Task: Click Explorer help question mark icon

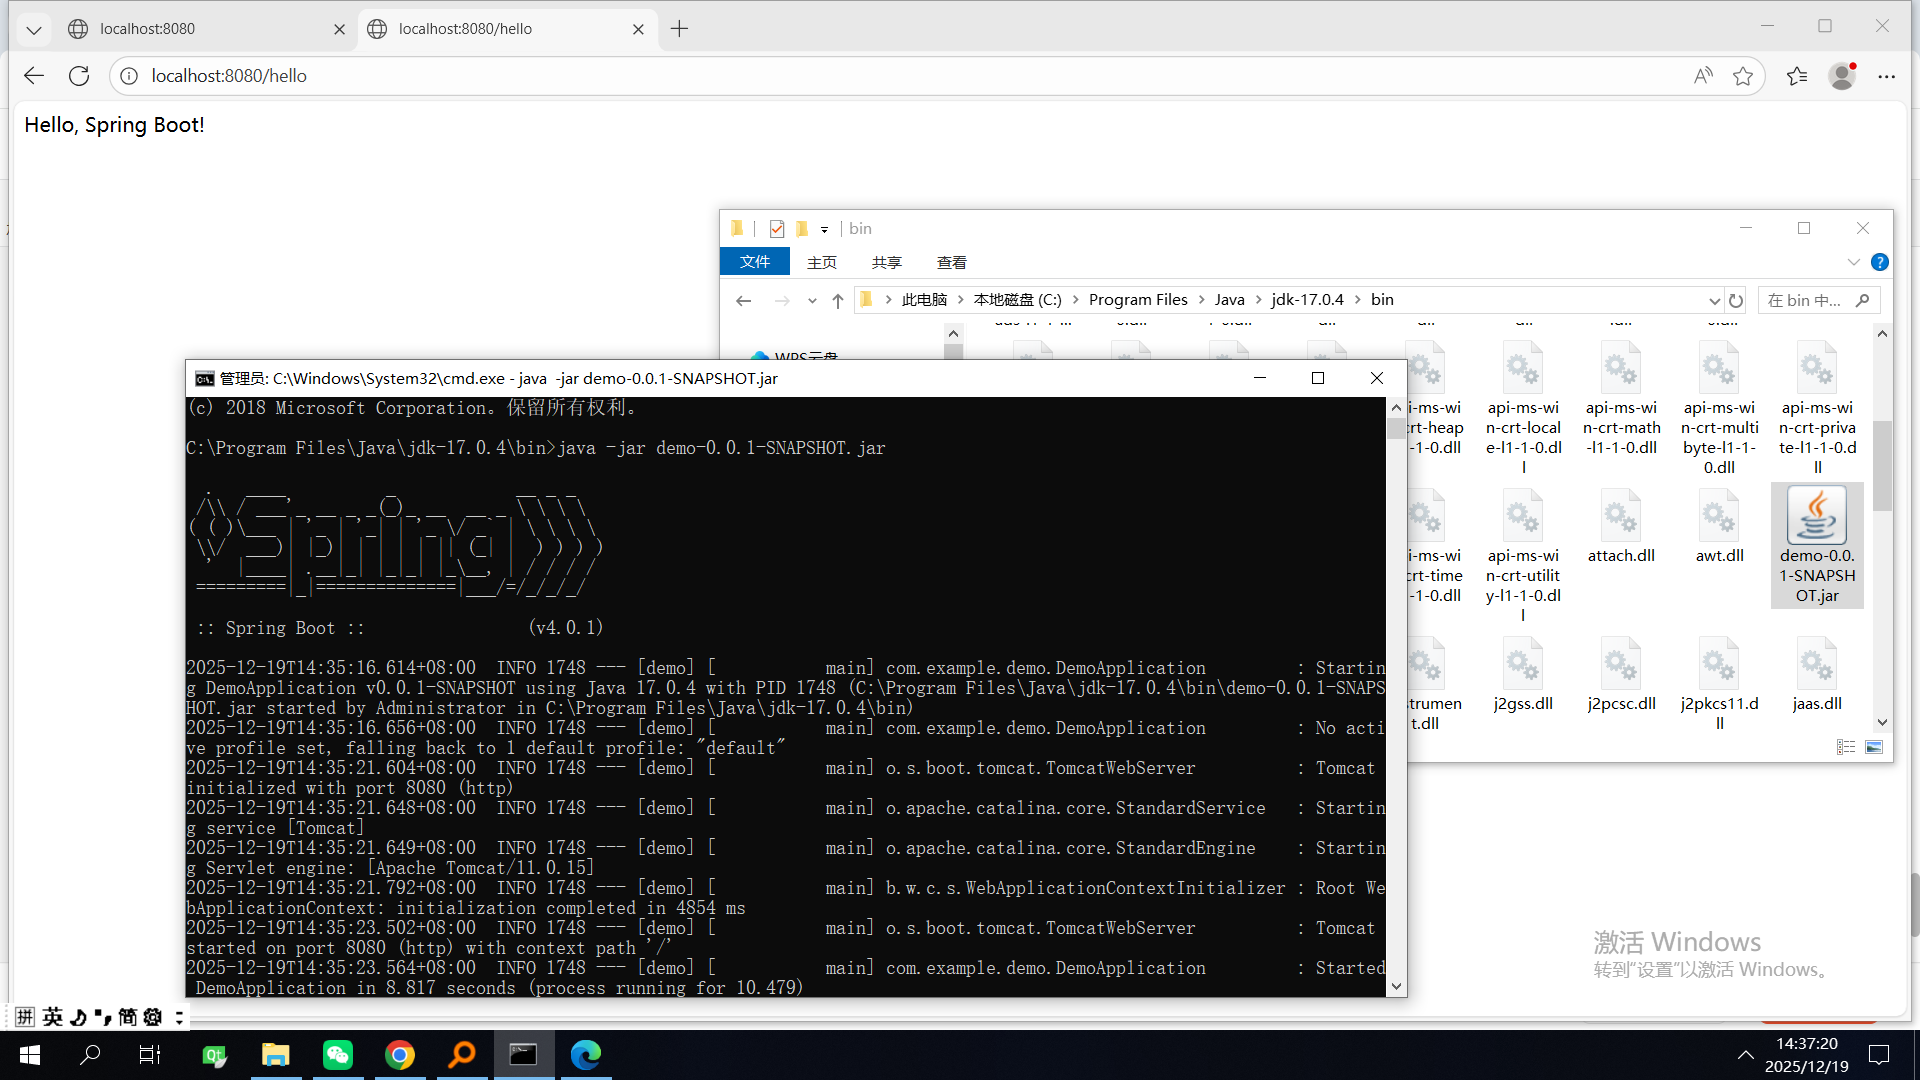Action: (1880, 262)
